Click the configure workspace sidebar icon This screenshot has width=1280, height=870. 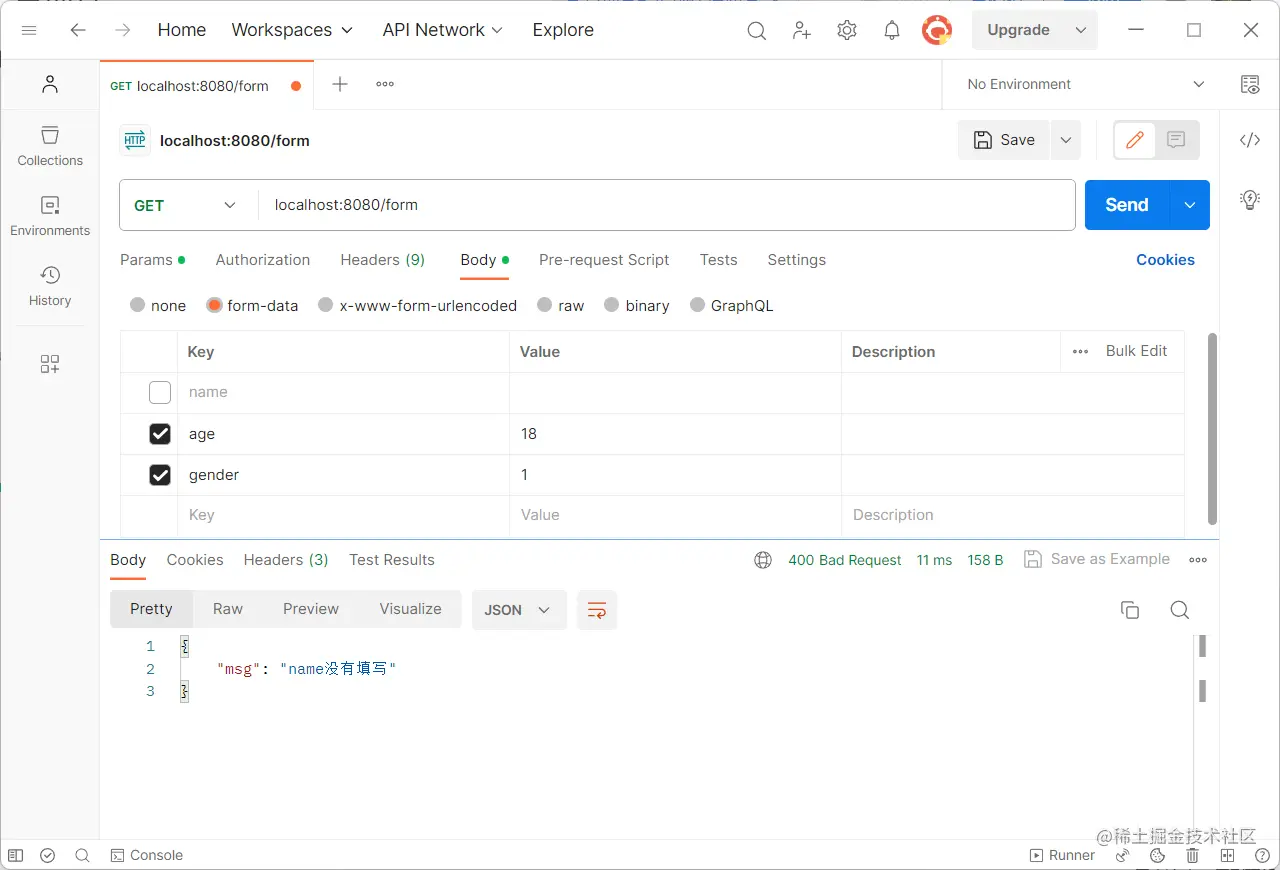pos(50,364)
